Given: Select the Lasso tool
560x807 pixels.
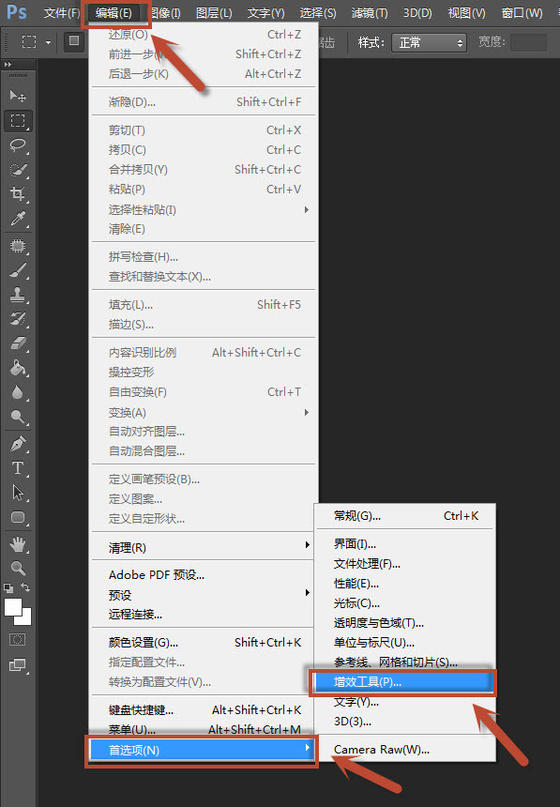Looking at the screenshot, I should pyautogui.click(x=18, y=145).
